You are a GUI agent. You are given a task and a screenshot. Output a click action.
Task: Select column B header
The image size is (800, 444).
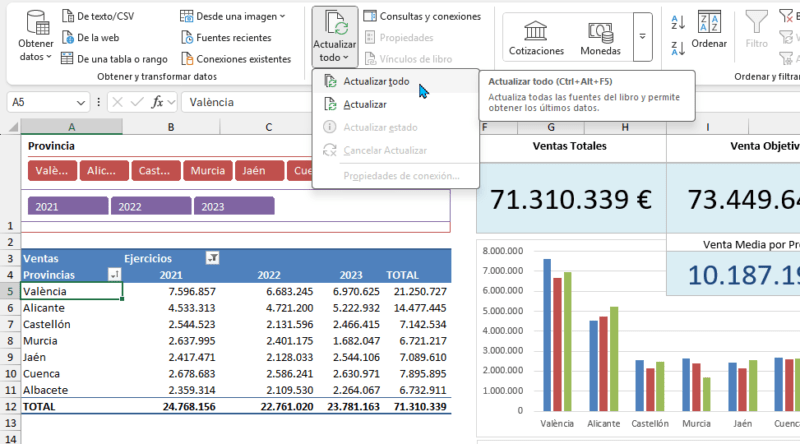pos(171,127)
